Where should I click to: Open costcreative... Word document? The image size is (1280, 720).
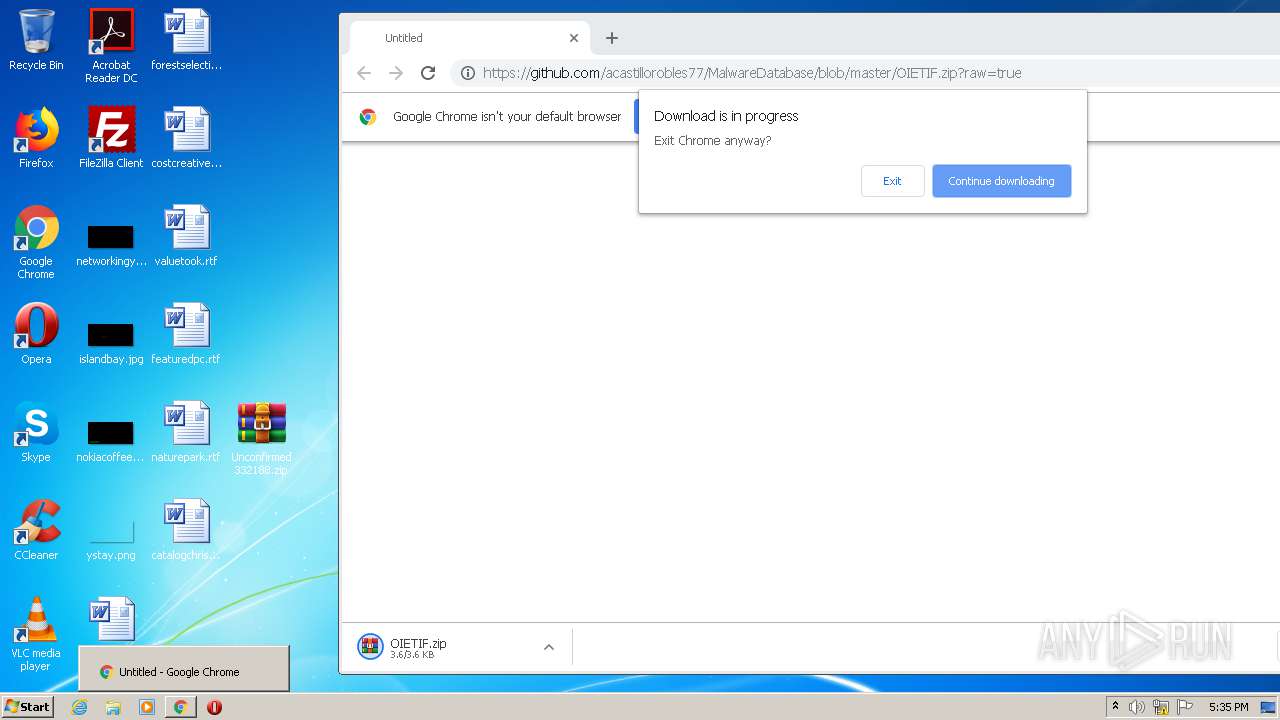(186, 138)
